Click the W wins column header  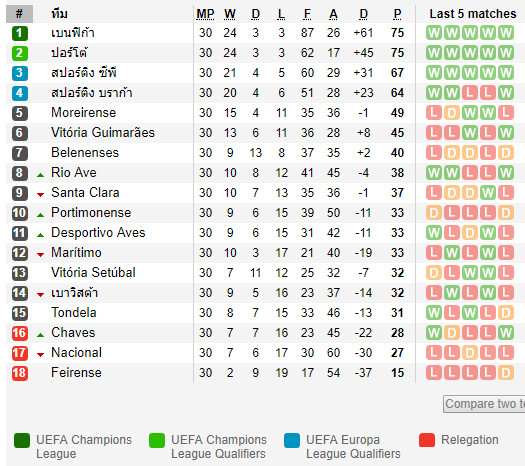tap(230, 14)
